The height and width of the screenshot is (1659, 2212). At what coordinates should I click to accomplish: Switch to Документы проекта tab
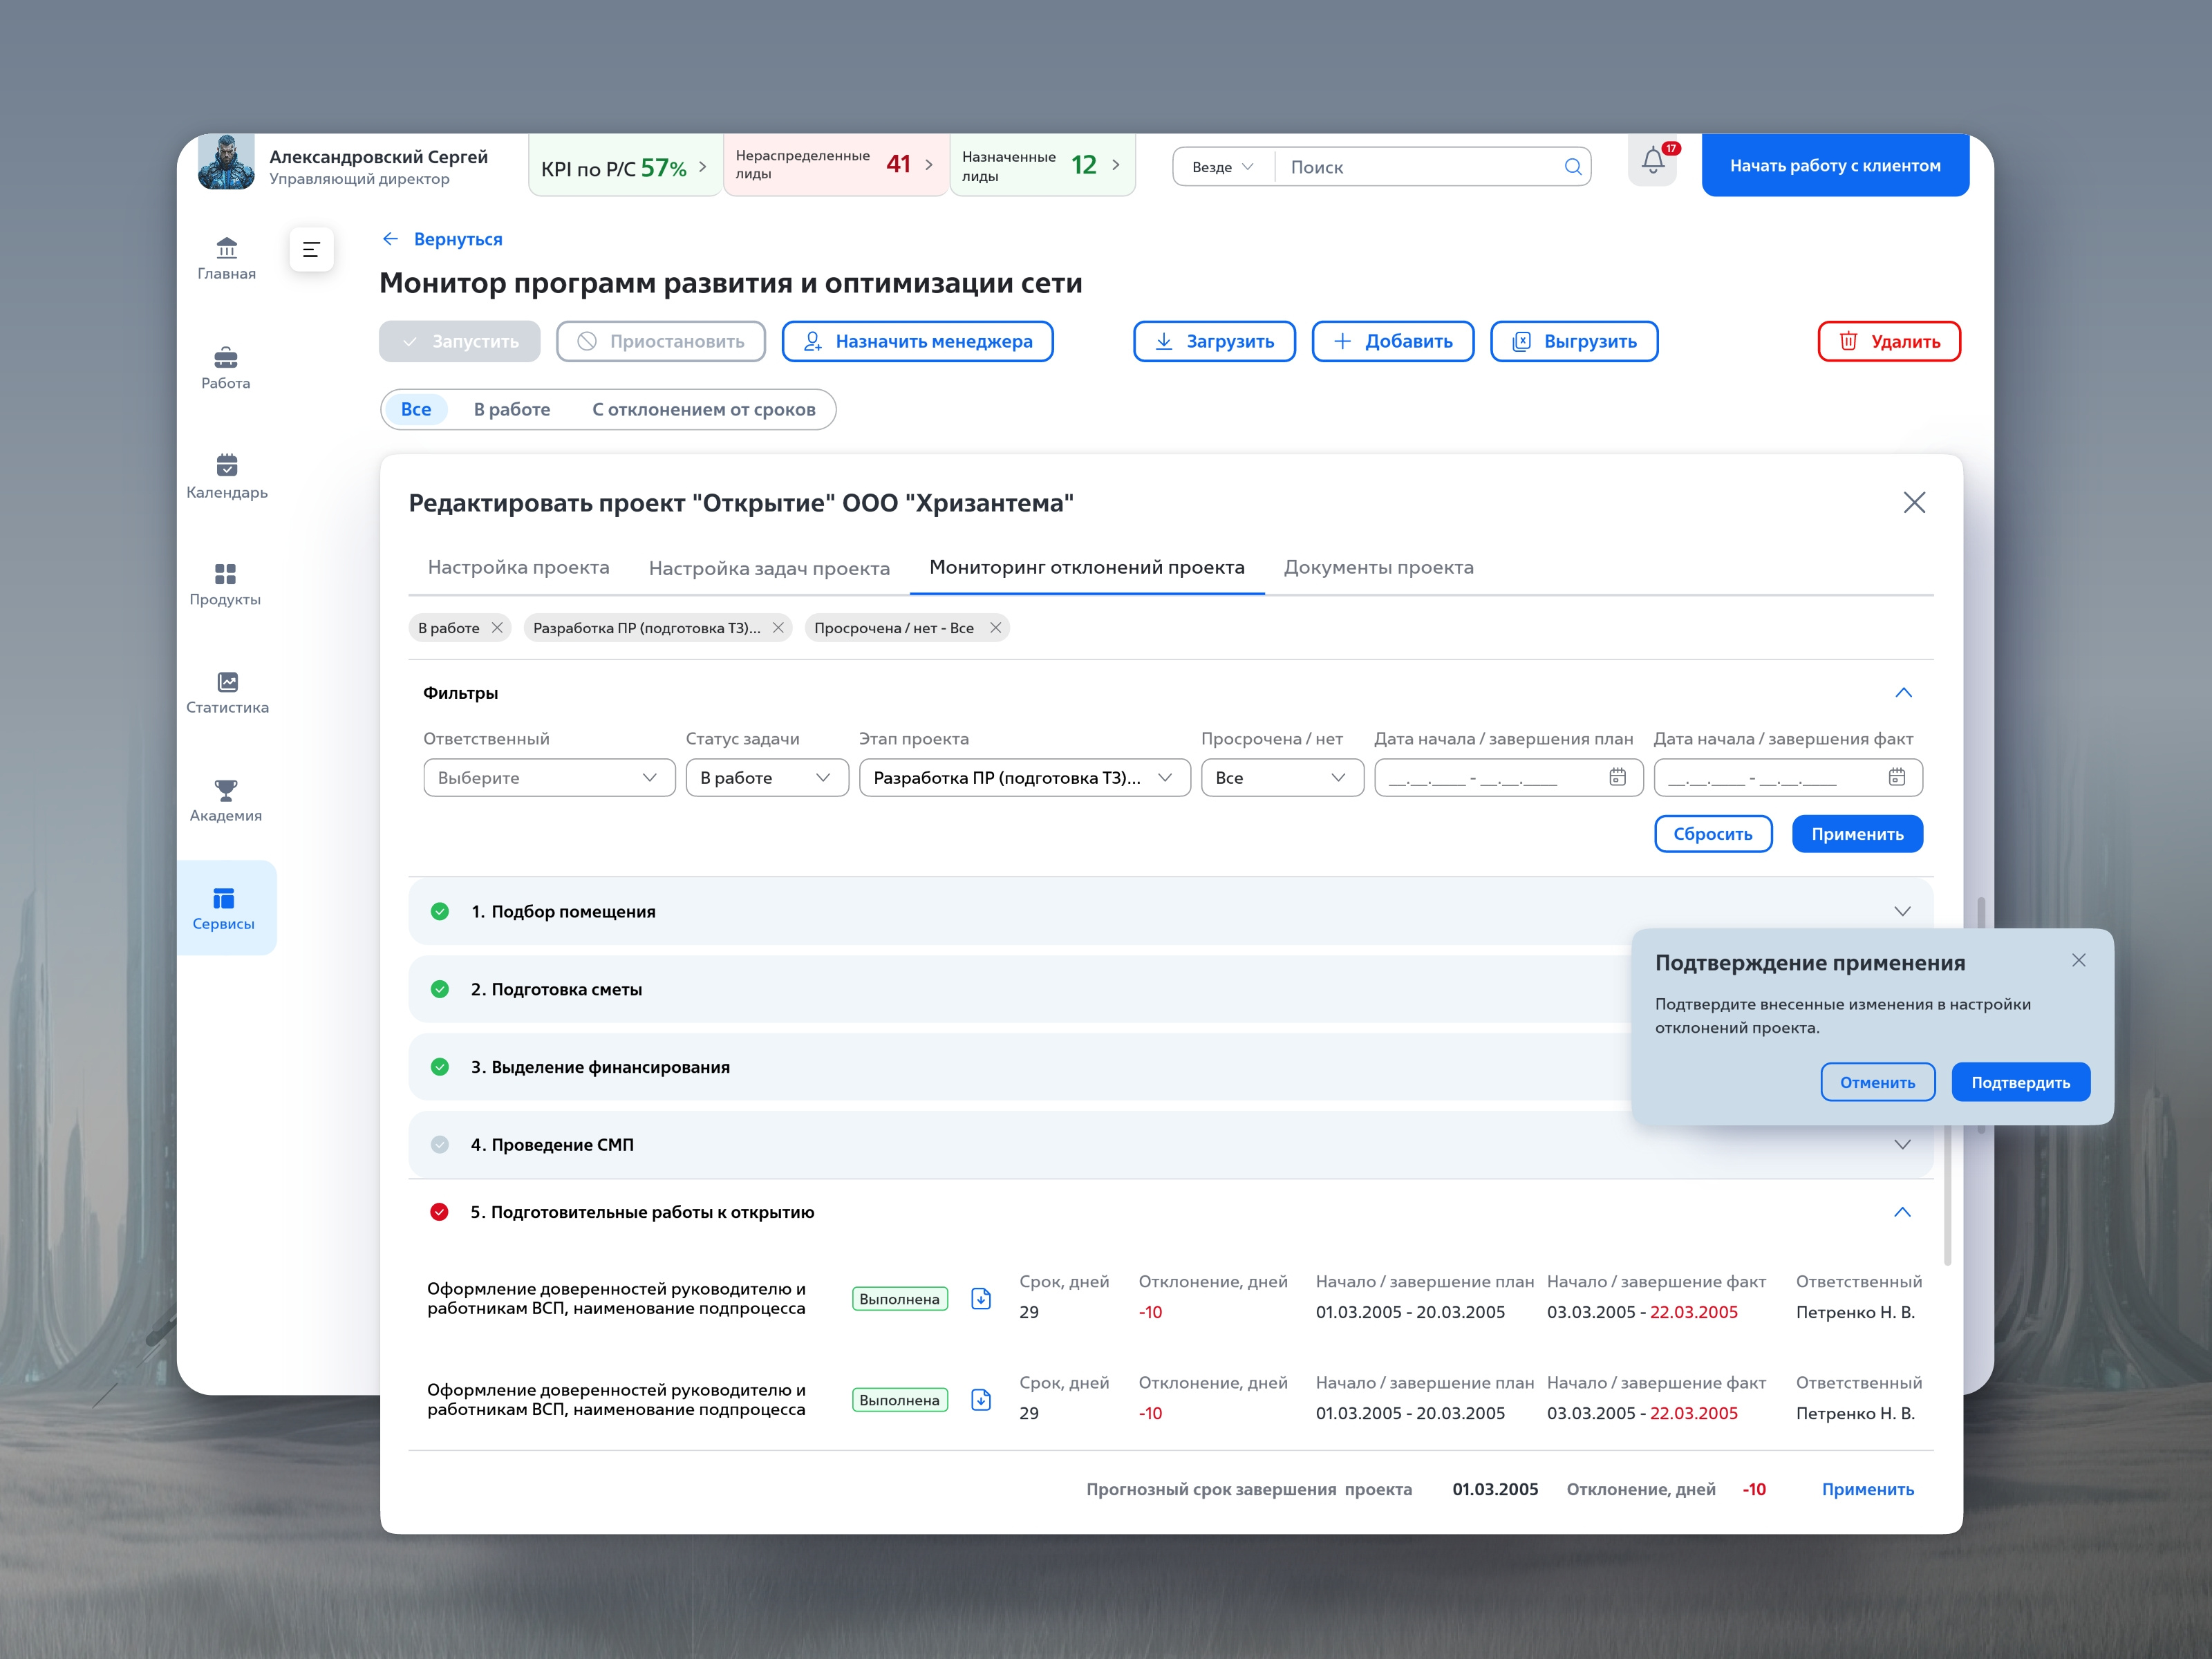pos(1378,567)
